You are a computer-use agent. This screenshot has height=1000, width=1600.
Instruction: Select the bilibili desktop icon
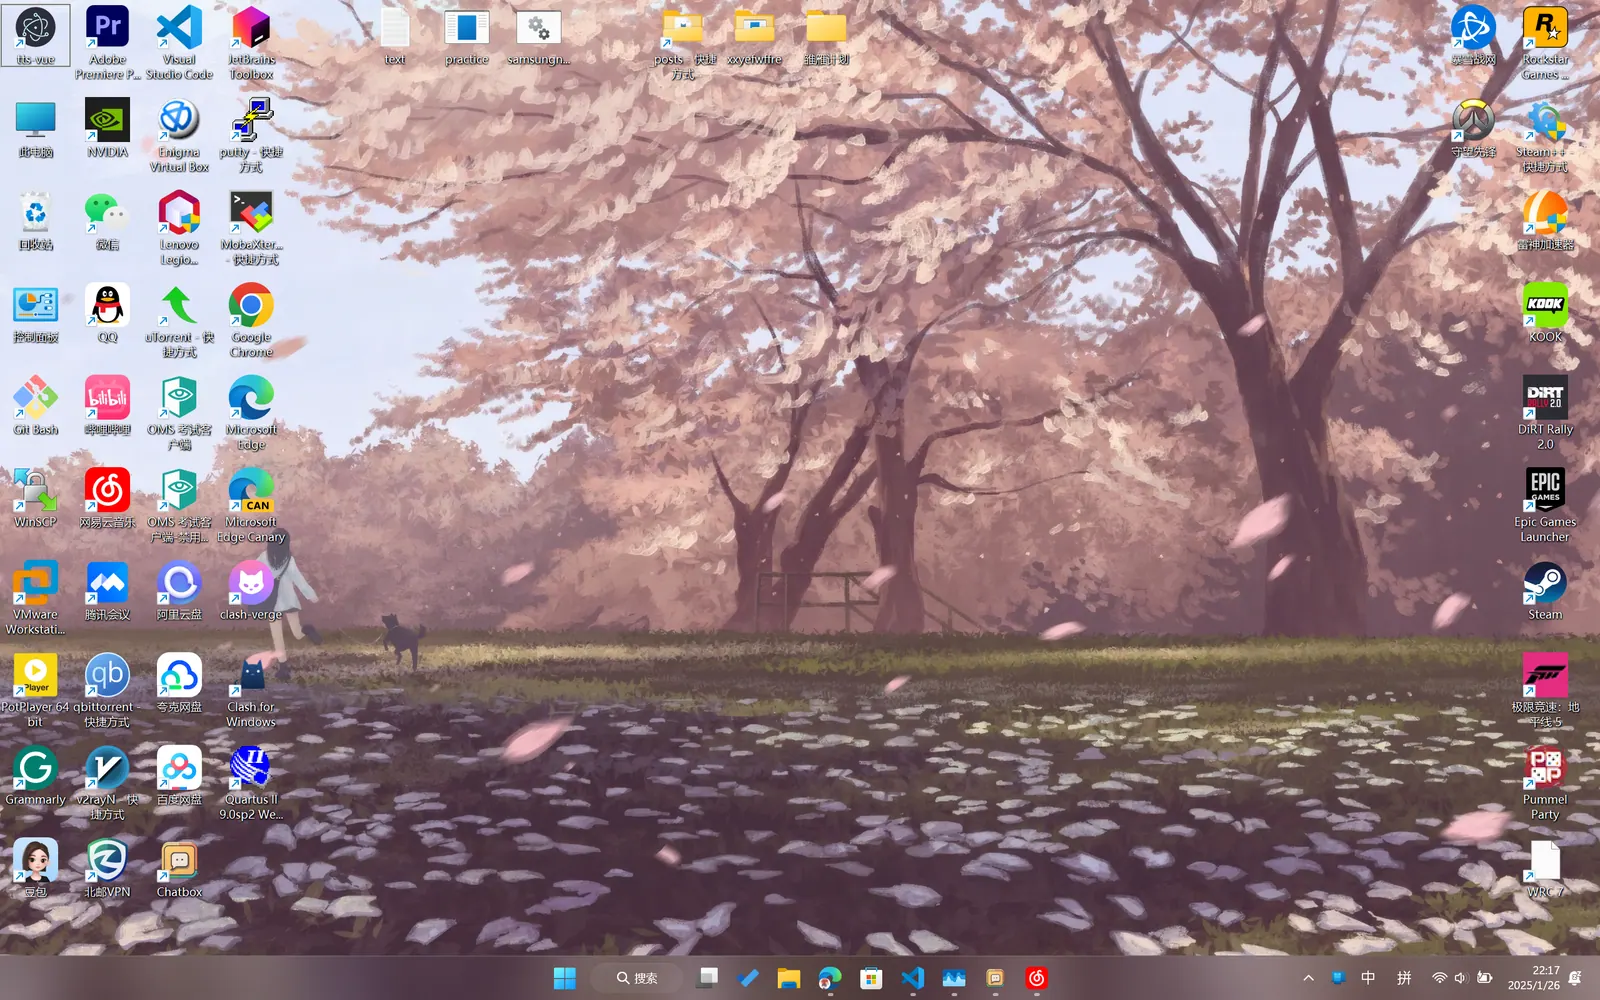point(107,399)
